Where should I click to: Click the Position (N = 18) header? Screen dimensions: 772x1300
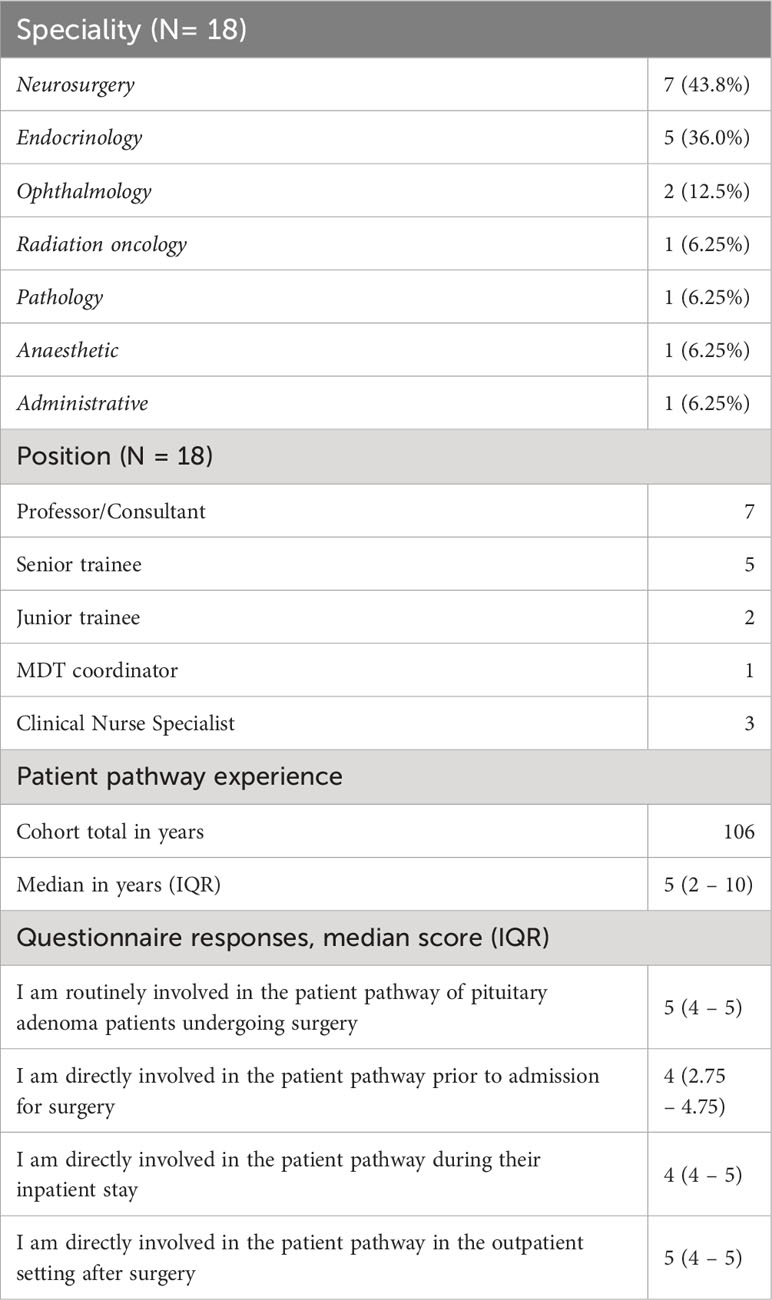[386, 456]
